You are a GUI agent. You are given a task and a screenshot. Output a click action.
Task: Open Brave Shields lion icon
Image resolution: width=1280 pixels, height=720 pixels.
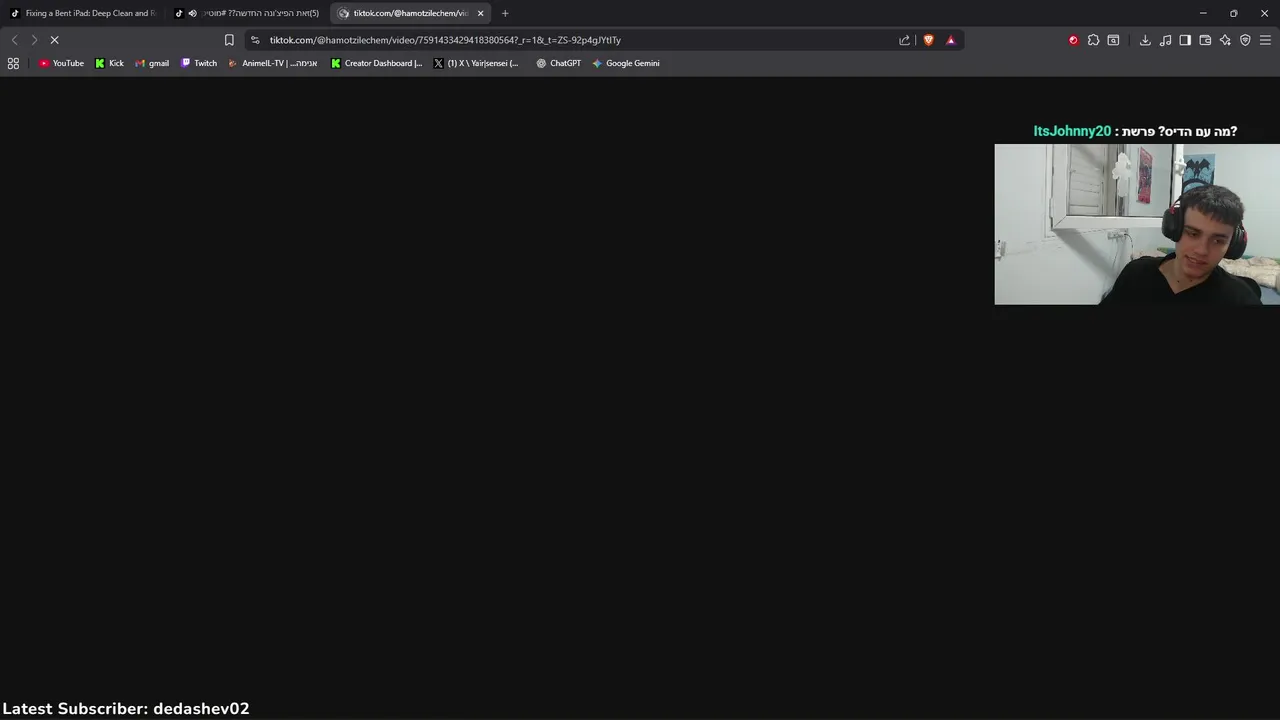pos(929,40)
